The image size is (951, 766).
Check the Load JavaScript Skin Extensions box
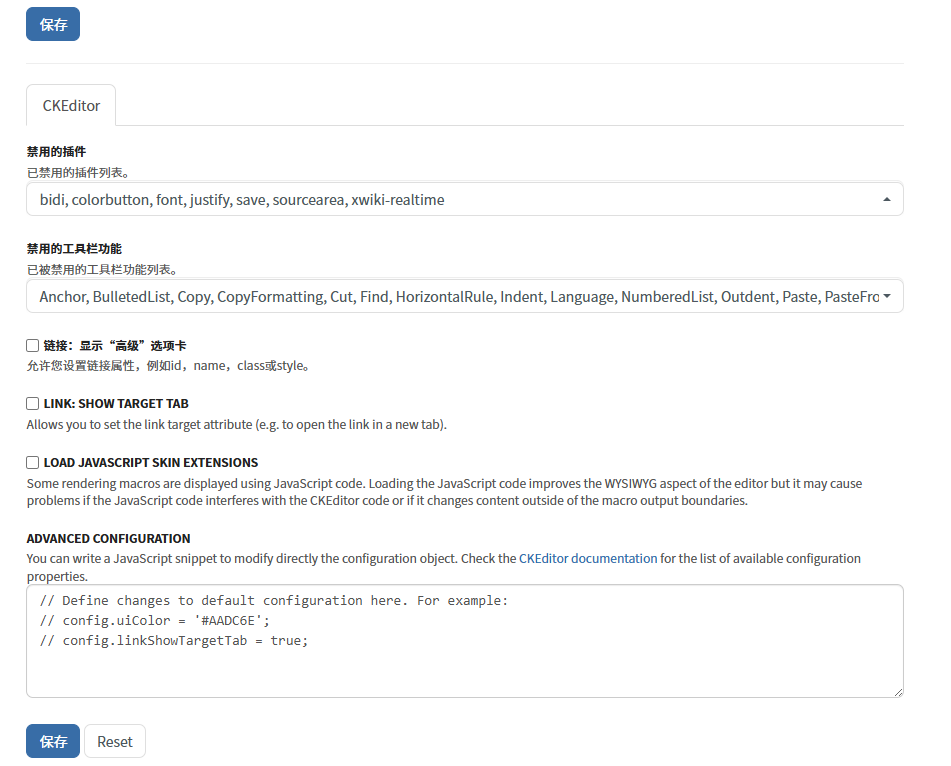coord(33,463)
